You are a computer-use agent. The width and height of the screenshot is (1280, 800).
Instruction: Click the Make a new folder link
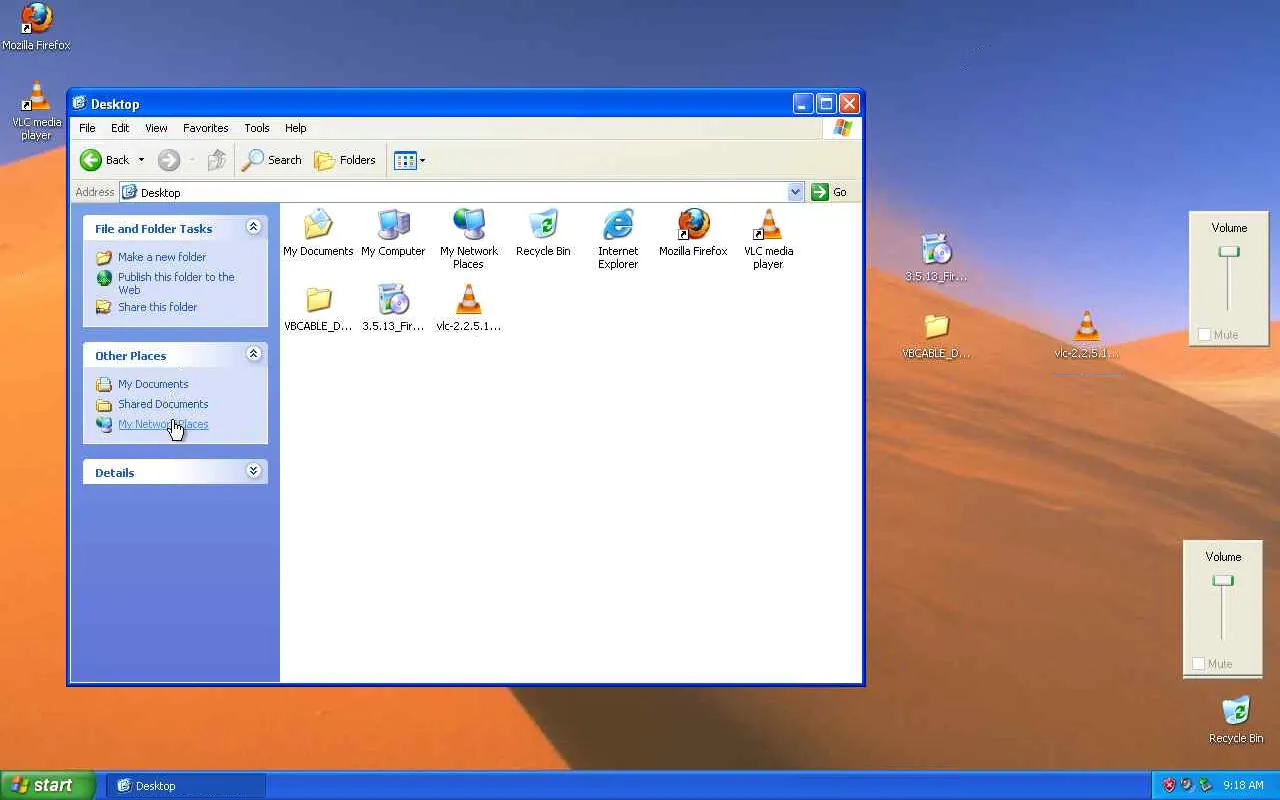(x=162, y=257)
